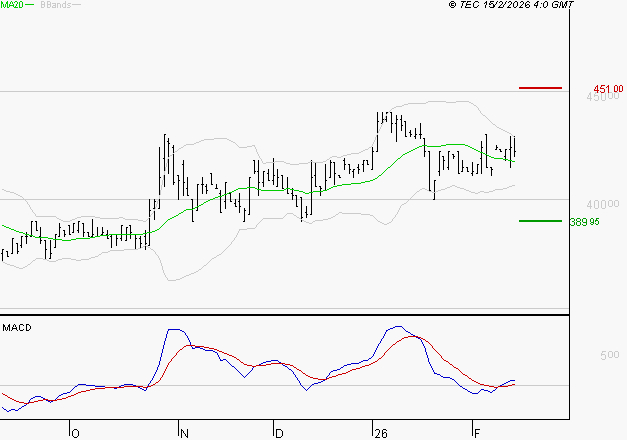Click the O month marker on time axis
This screenshot has width=627, height=440.
click(x=74, y=433)
